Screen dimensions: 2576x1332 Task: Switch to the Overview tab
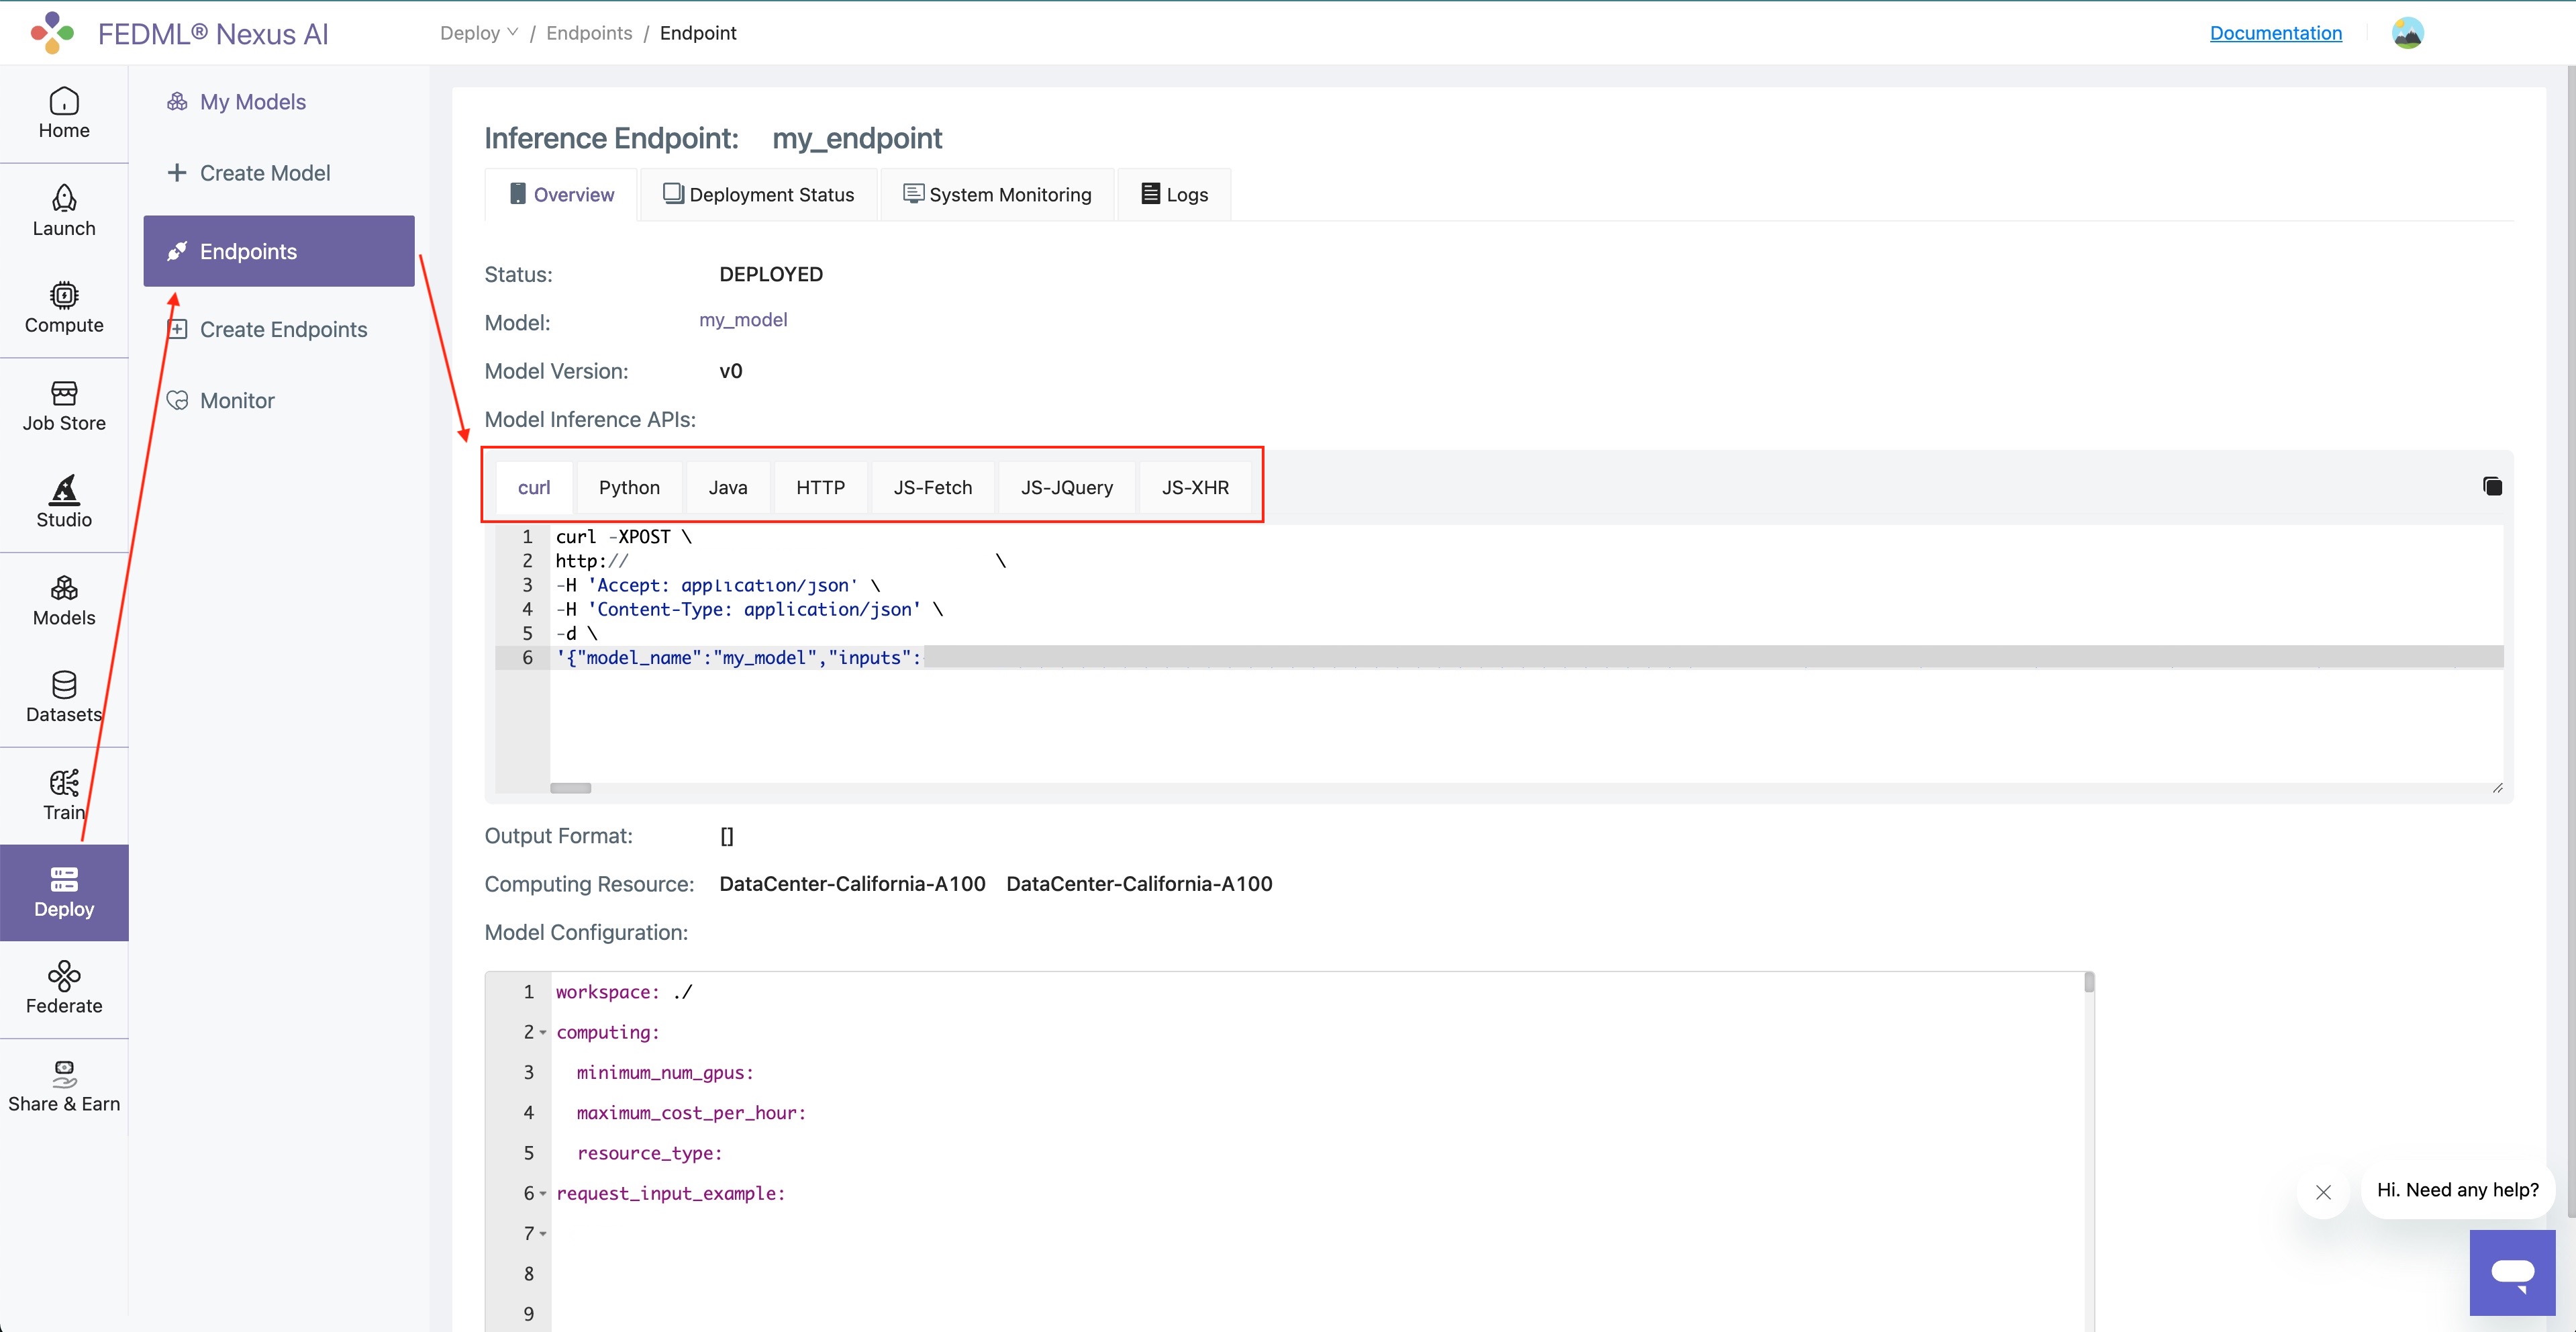point(561,194)
